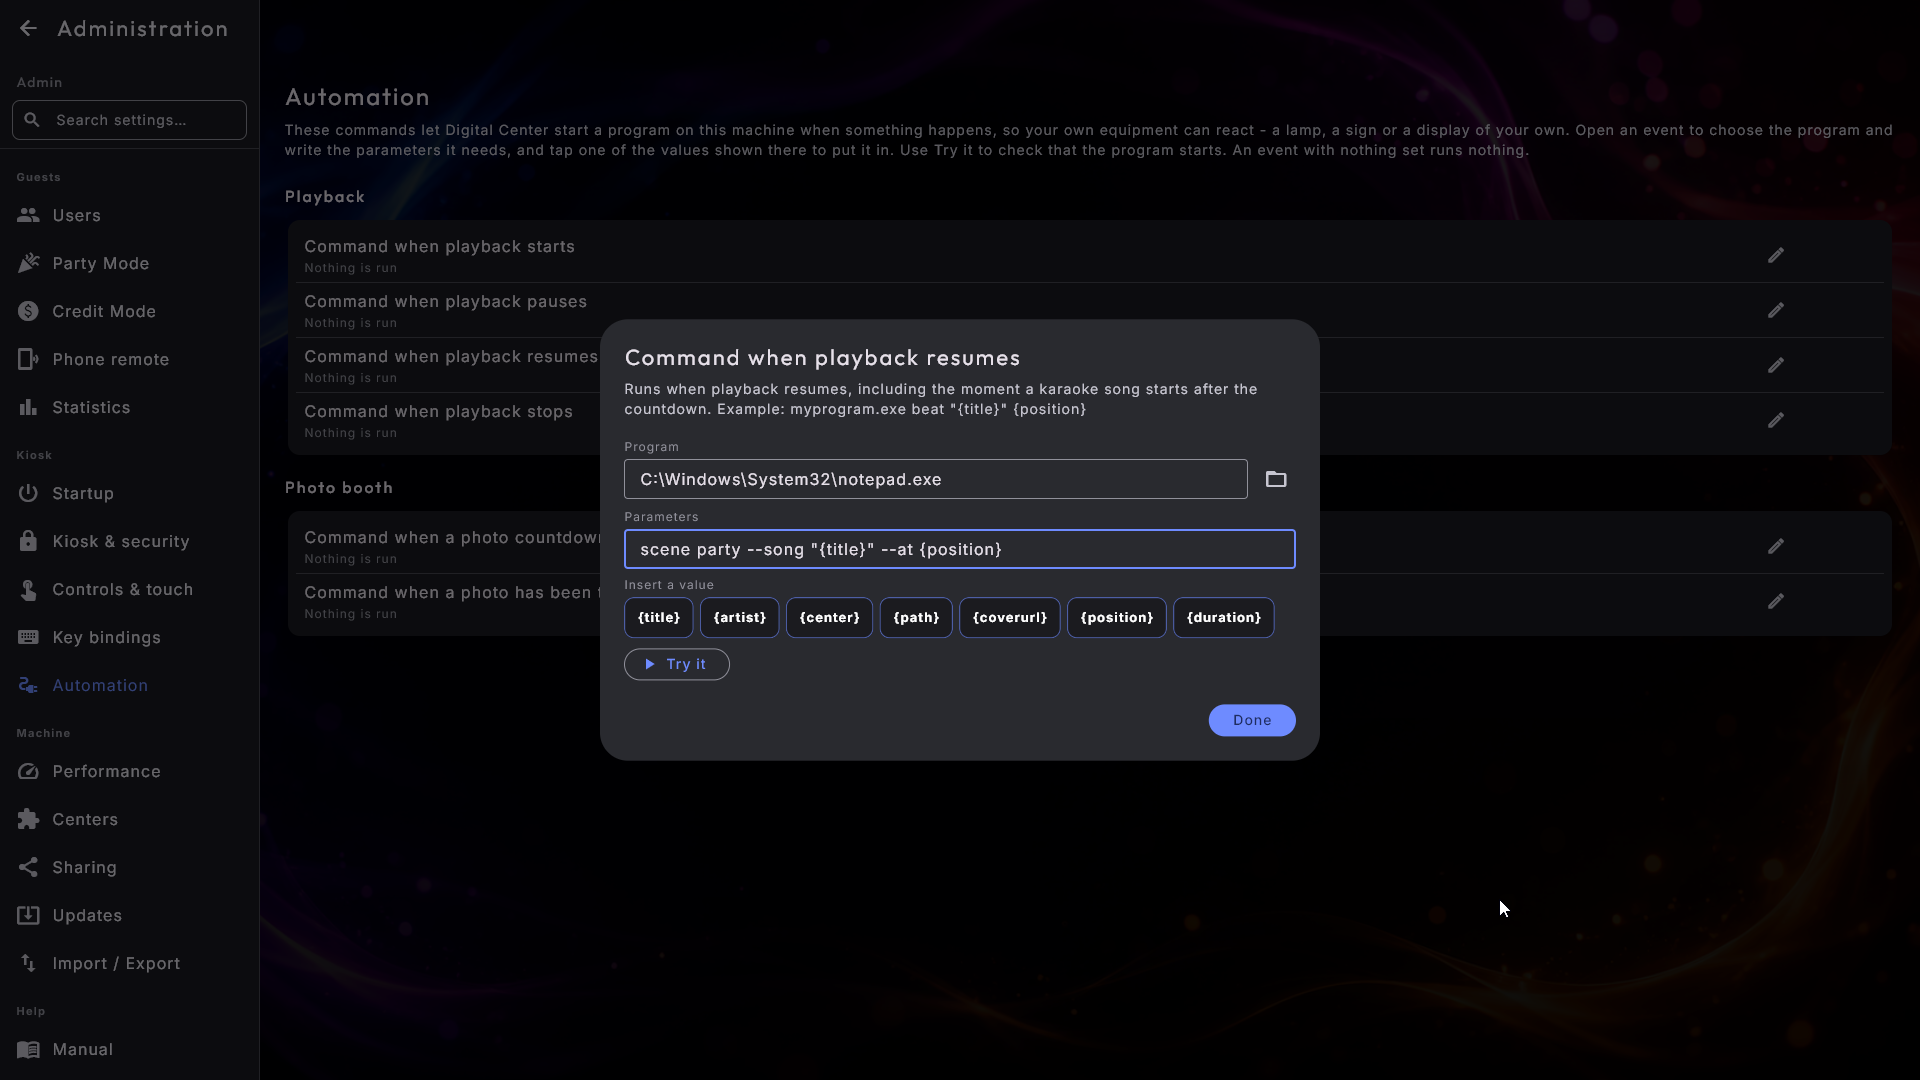
Task: Insert the {center} value chip
Action: [829, 618]
